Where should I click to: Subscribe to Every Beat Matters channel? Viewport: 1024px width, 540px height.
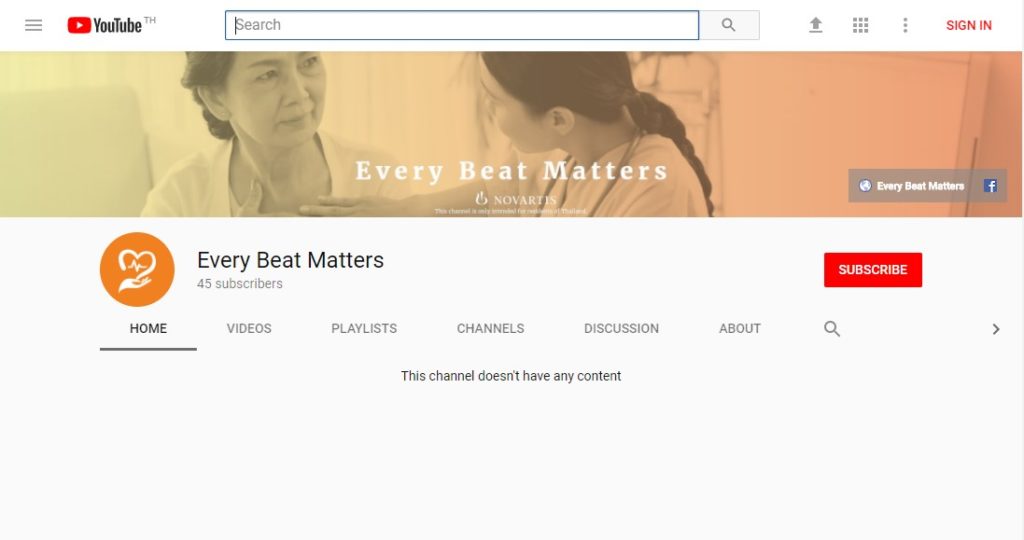[872, 270]
